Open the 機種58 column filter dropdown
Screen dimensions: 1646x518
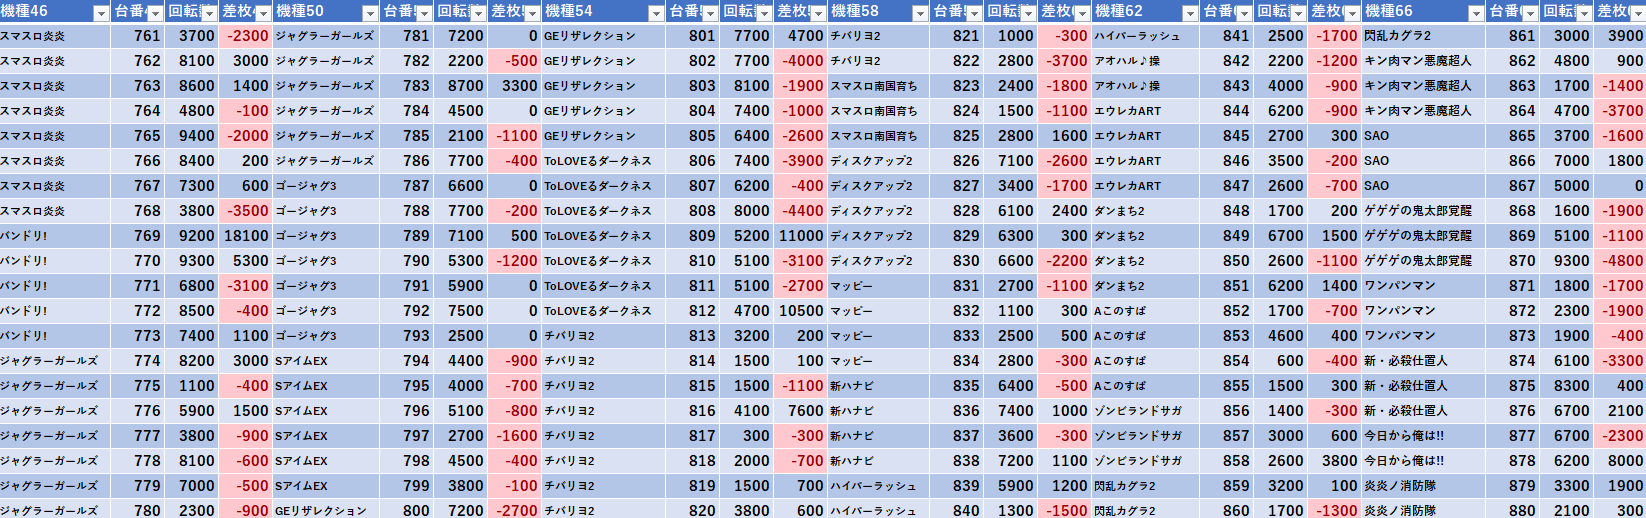coord(920,13)
